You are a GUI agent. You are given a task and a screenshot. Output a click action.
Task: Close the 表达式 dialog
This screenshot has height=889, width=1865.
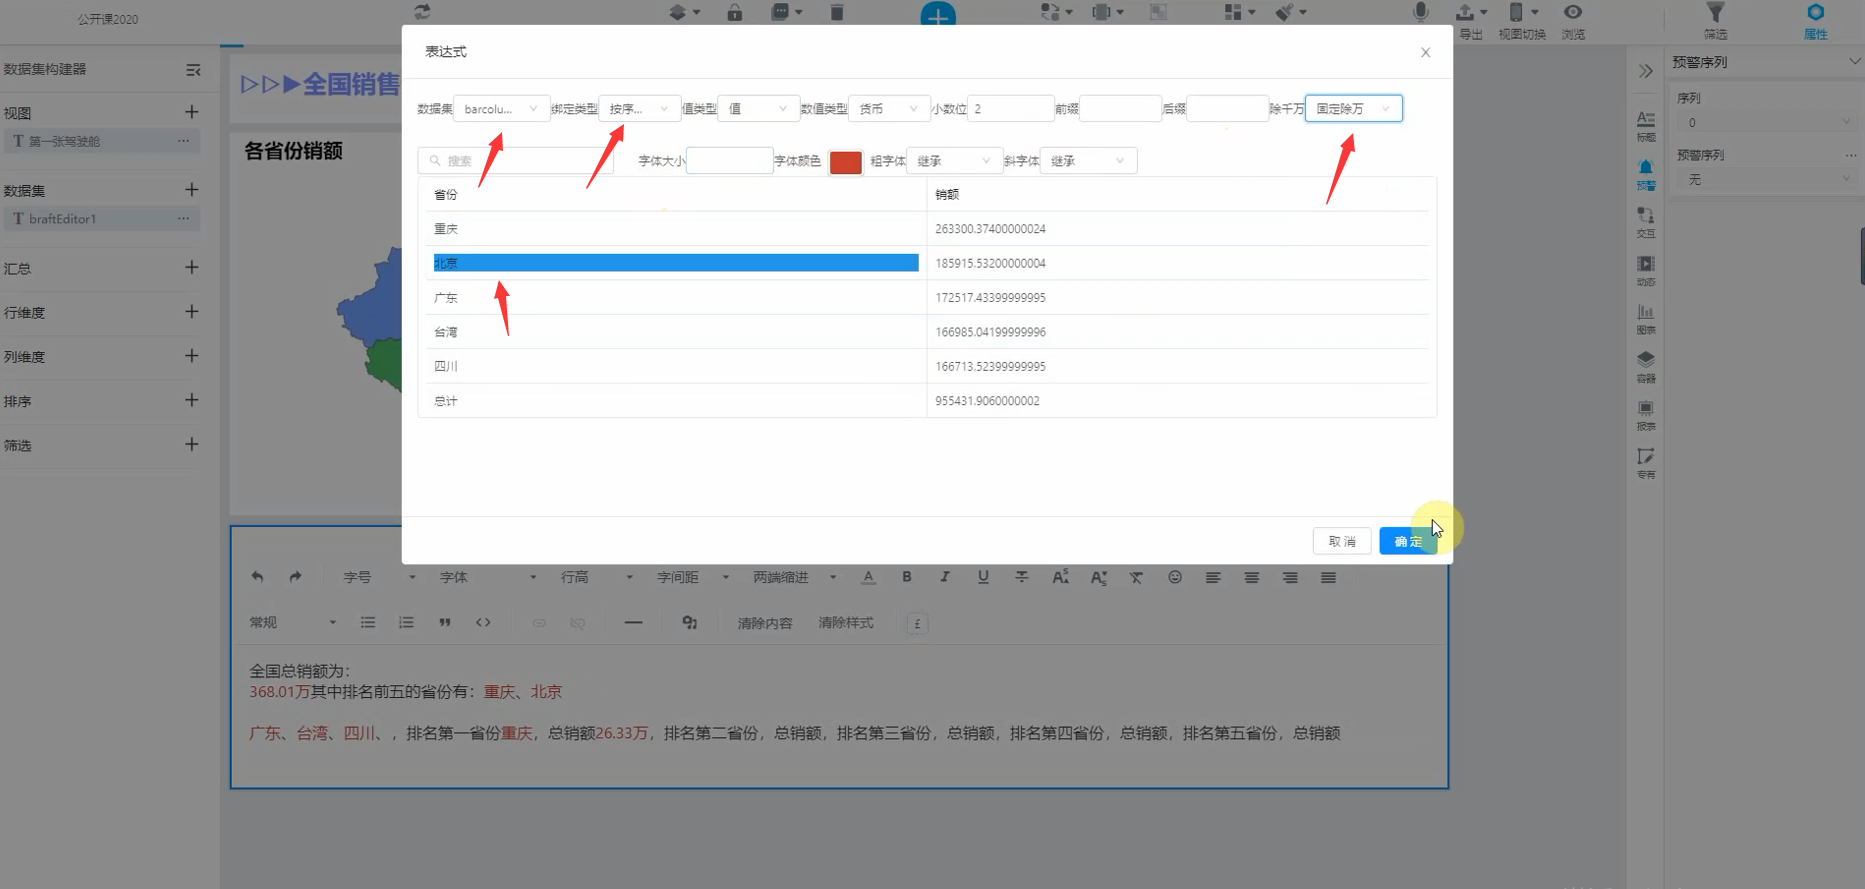pyautogui.click(x=1426, y=52)
